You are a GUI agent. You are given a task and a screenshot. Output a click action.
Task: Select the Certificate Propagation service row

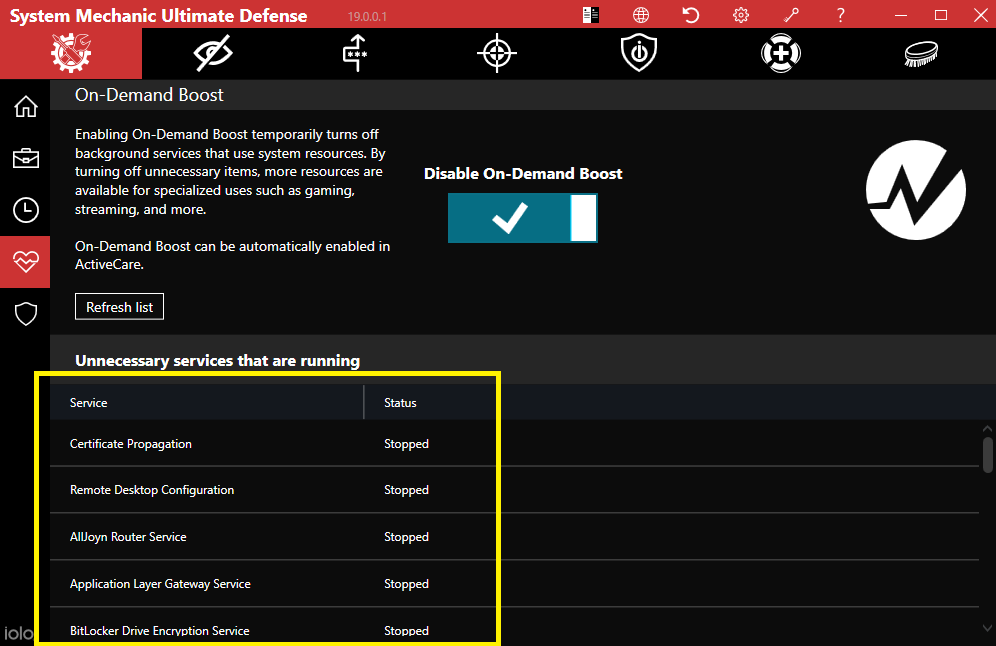pos(515,443)
